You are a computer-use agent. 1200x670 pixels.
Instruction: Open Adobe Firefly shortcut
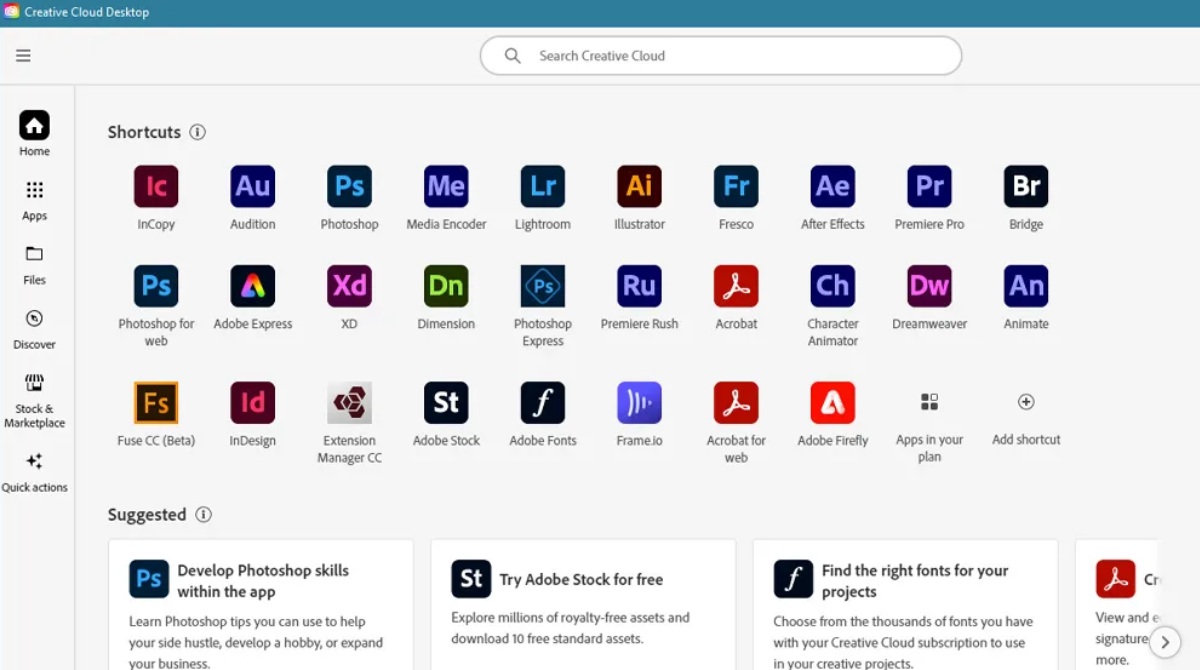[832, 403]
